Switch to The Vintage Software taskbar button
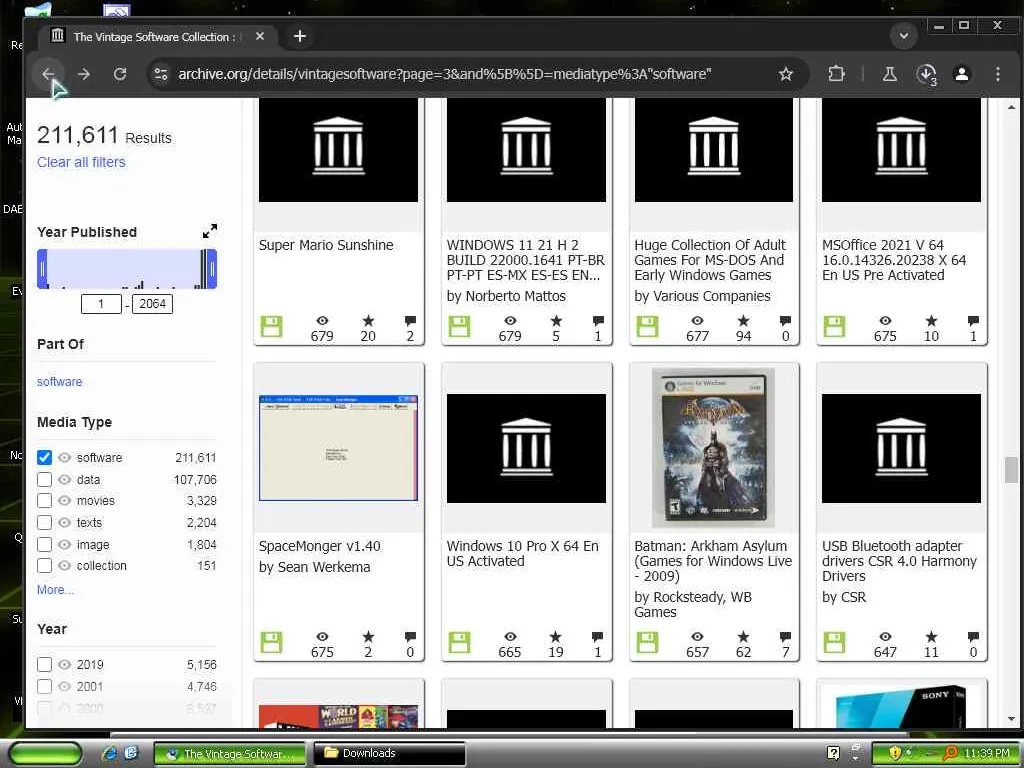The width and height of the screenshot is (1024, 768). click(230, 754)
